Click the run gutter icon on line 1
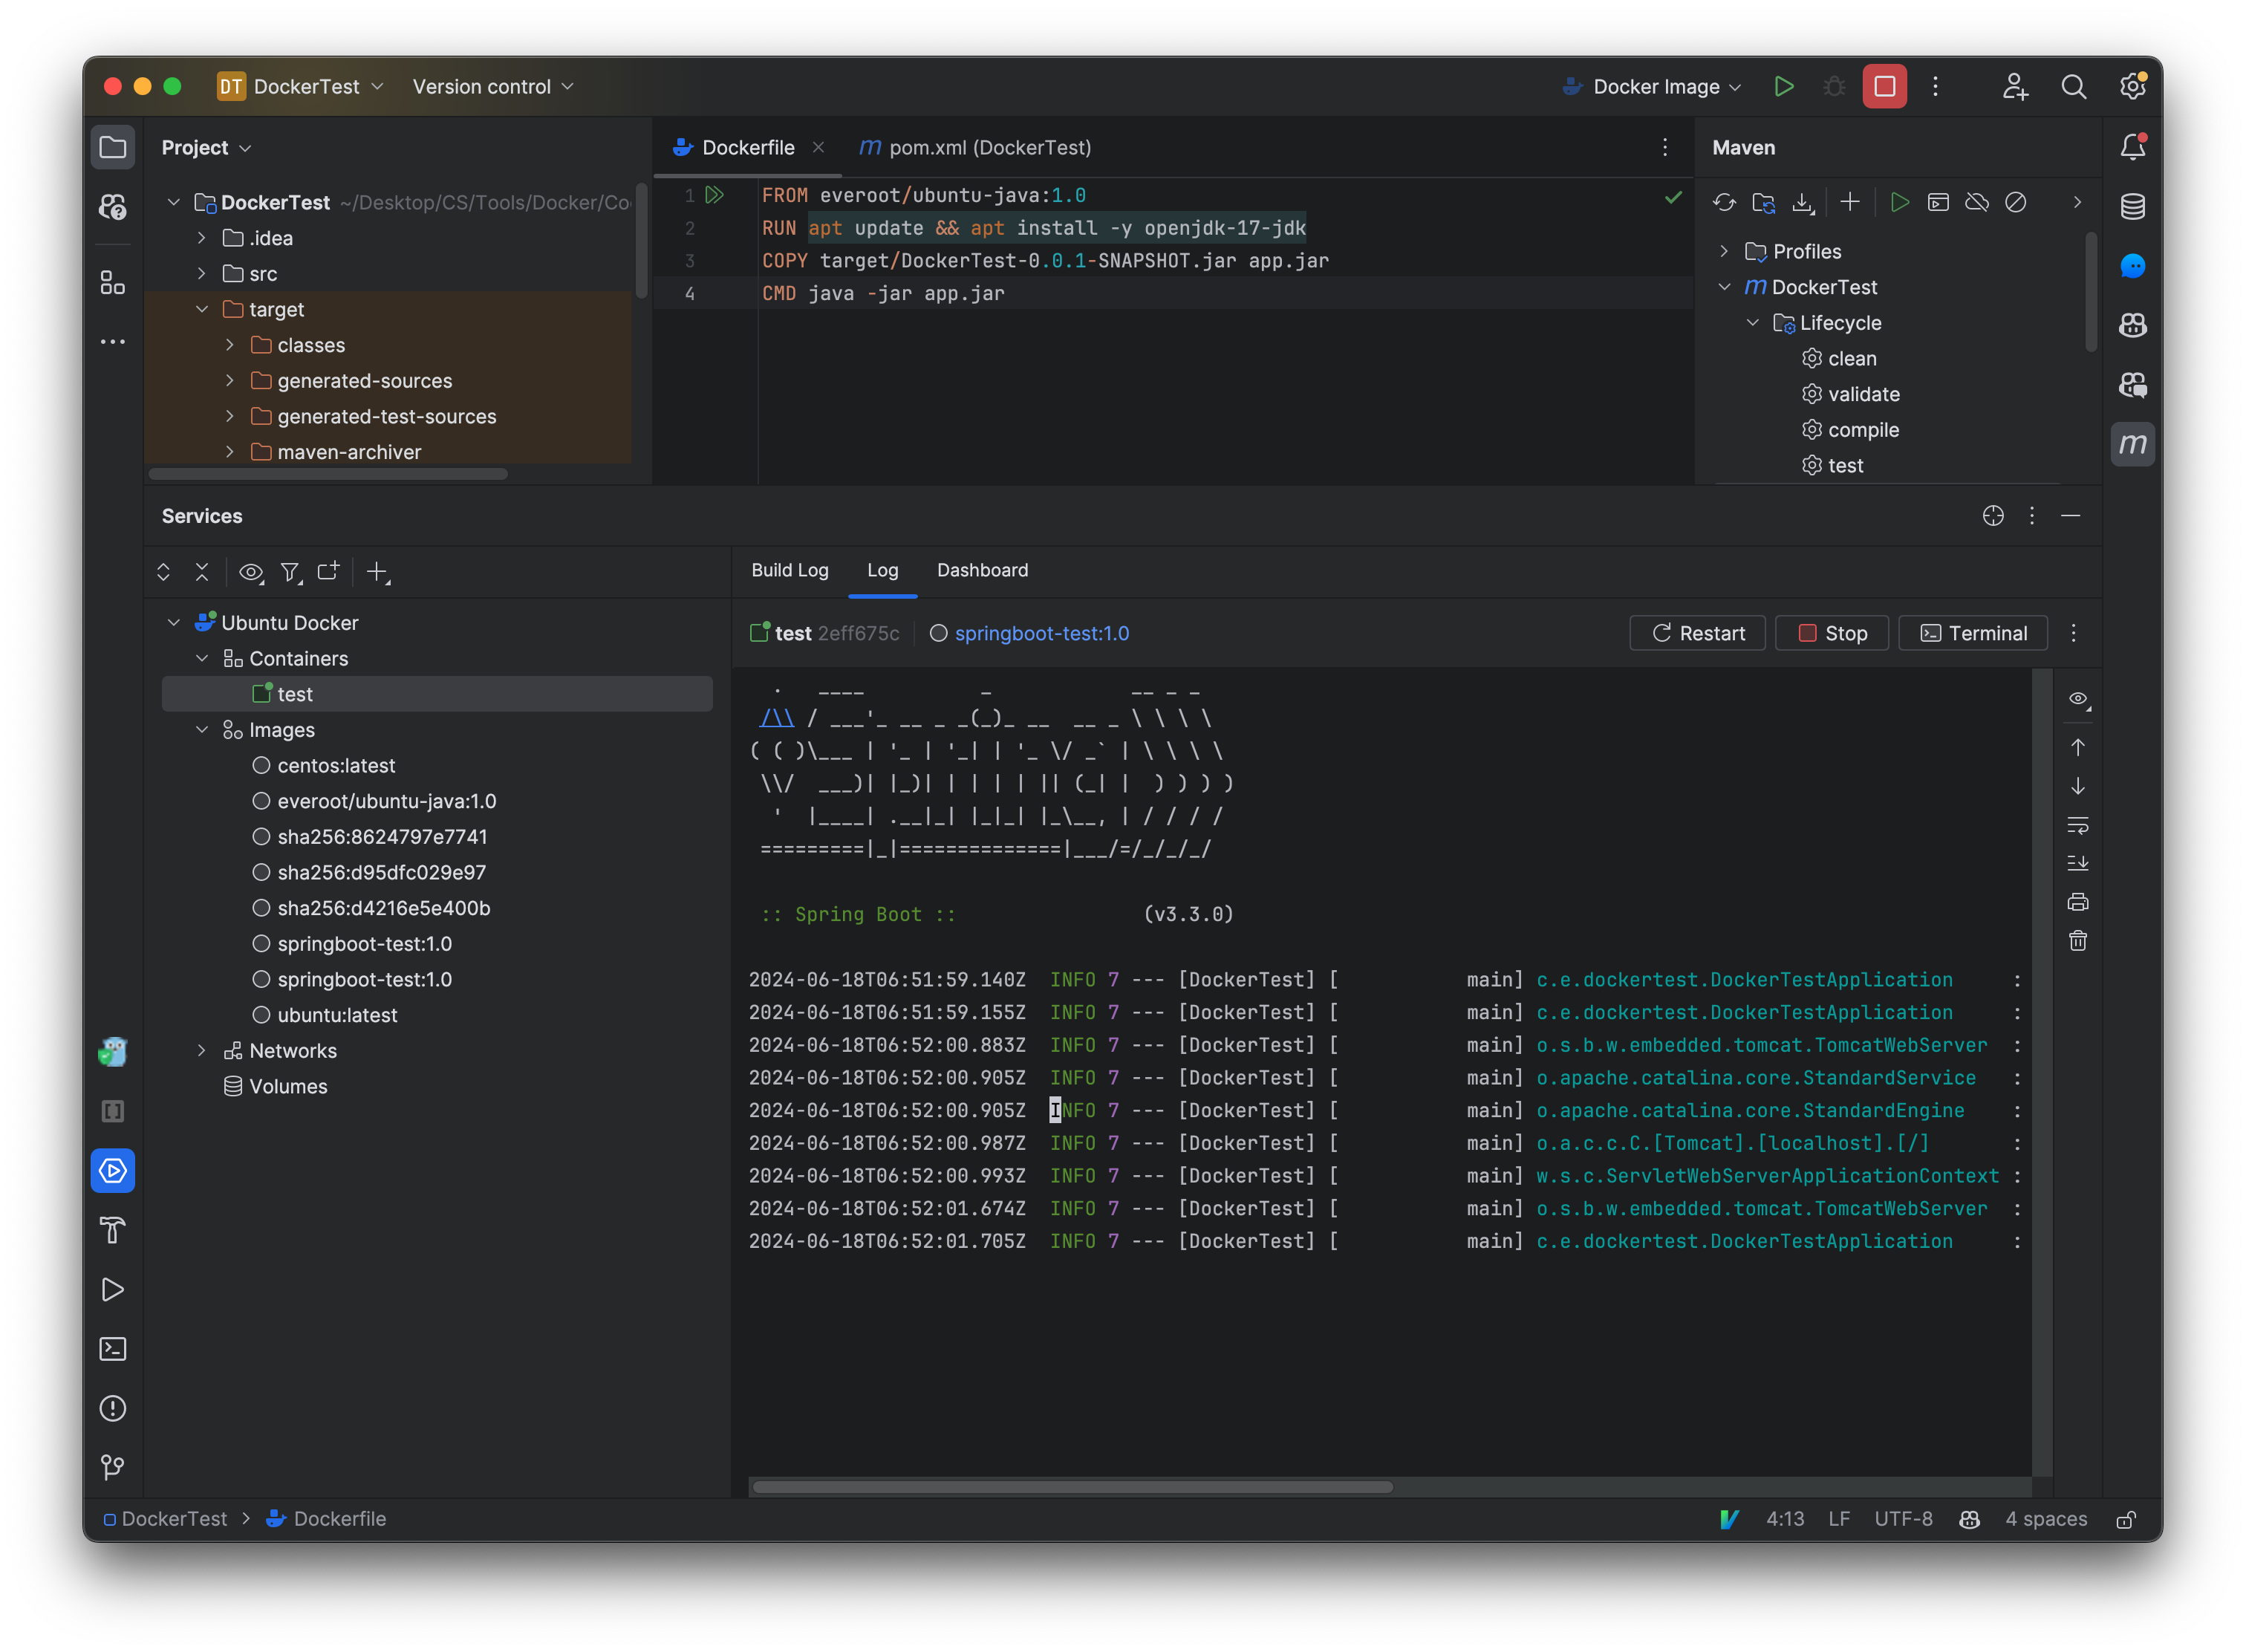 click(714, 195)
